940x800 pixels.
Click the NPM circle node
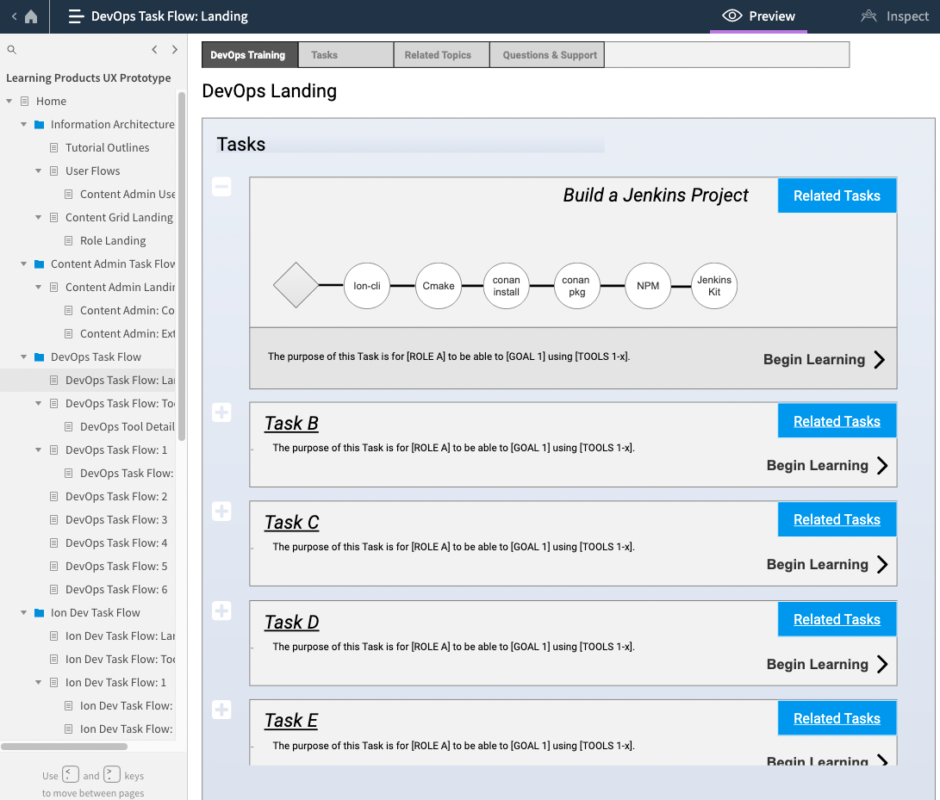[647, 286]
